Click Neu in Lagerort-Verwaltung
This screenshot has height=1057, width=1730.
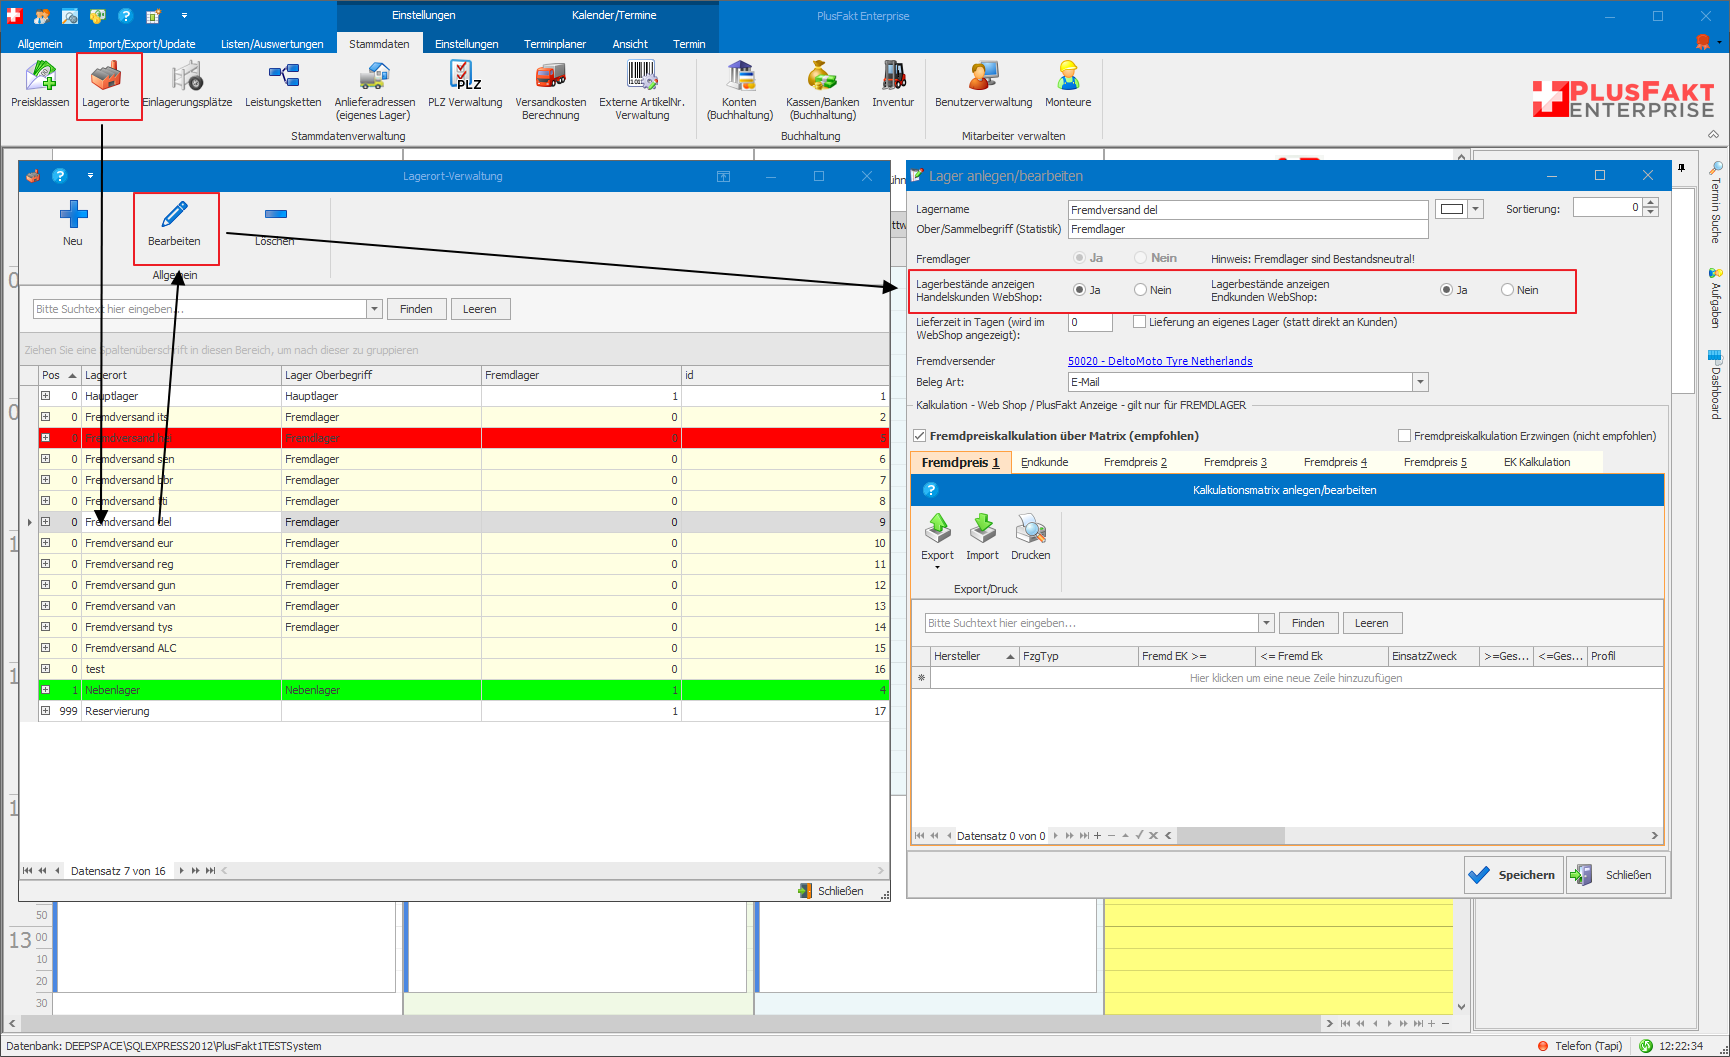pyautogui.click(x=73, y=223)
